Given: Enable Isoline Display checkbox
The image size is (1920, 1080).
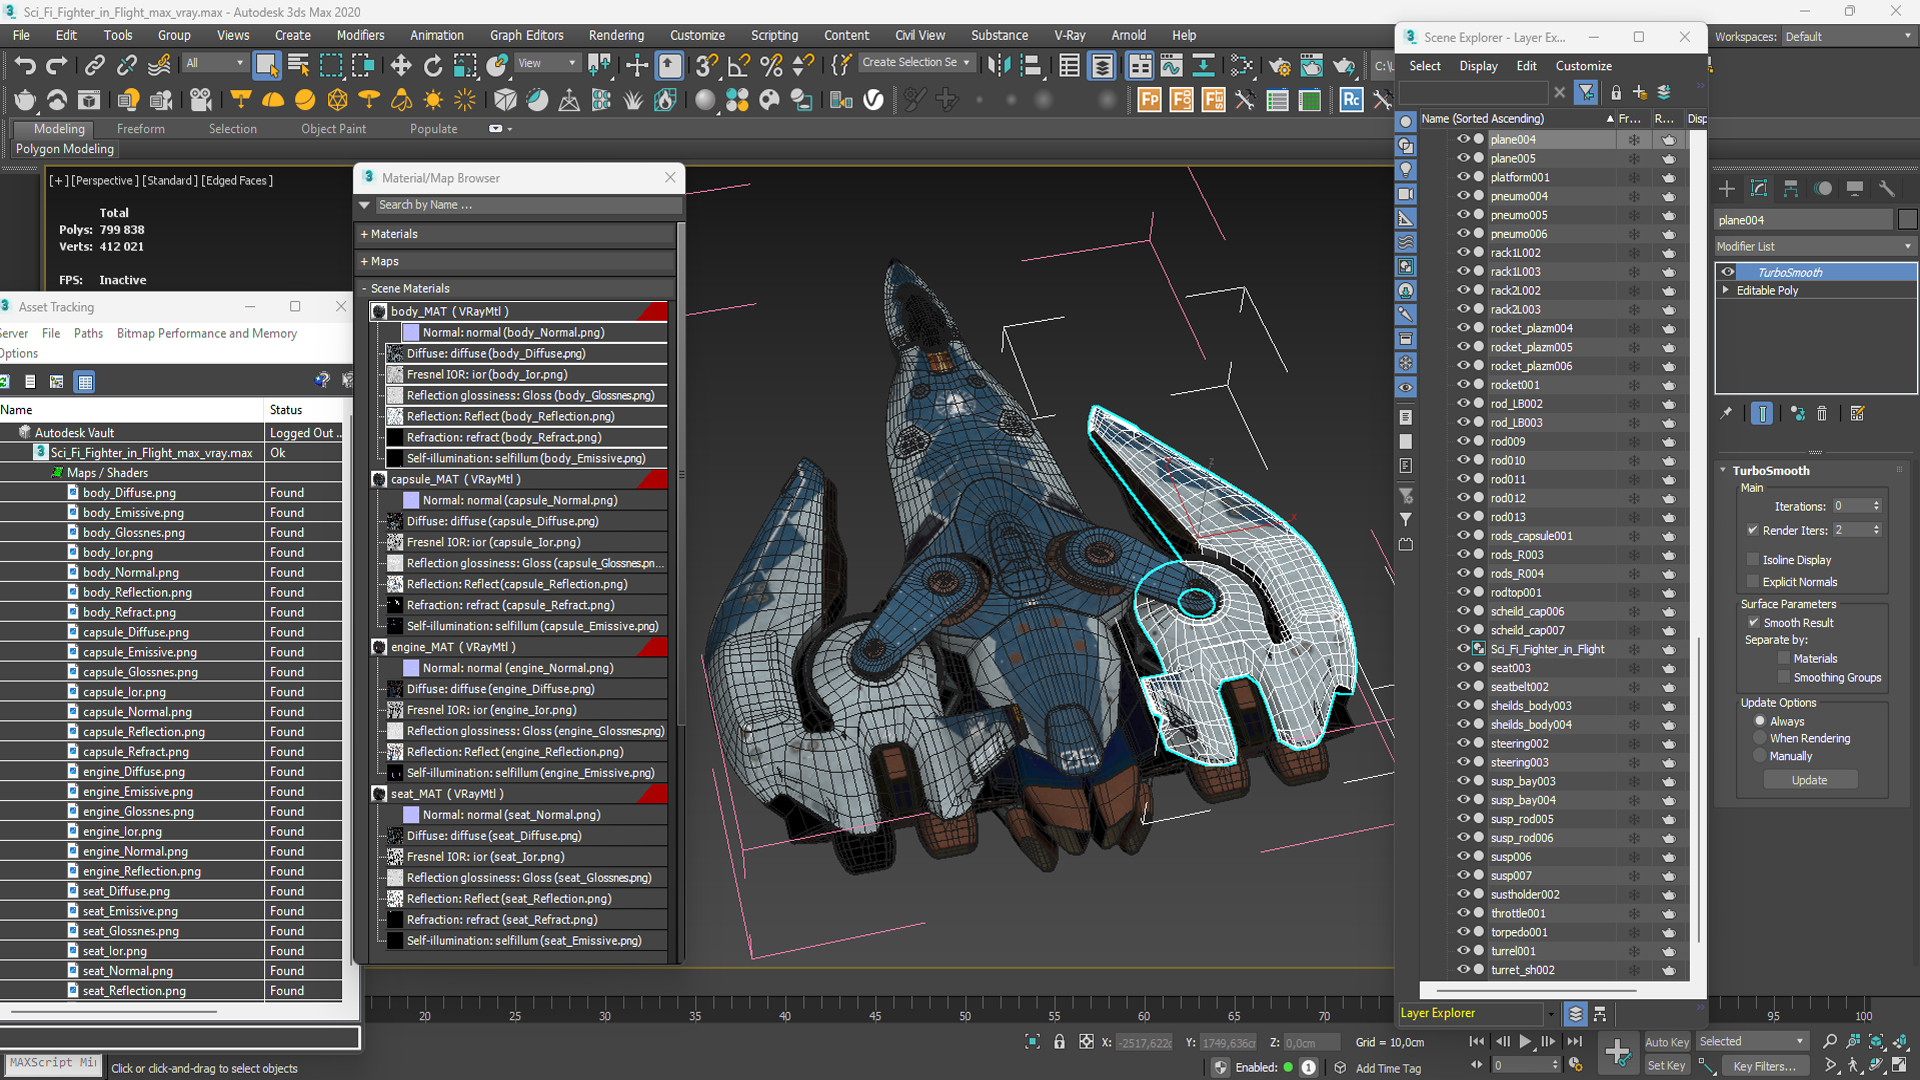Looking at the screenshot, I should click(1752, 559).
